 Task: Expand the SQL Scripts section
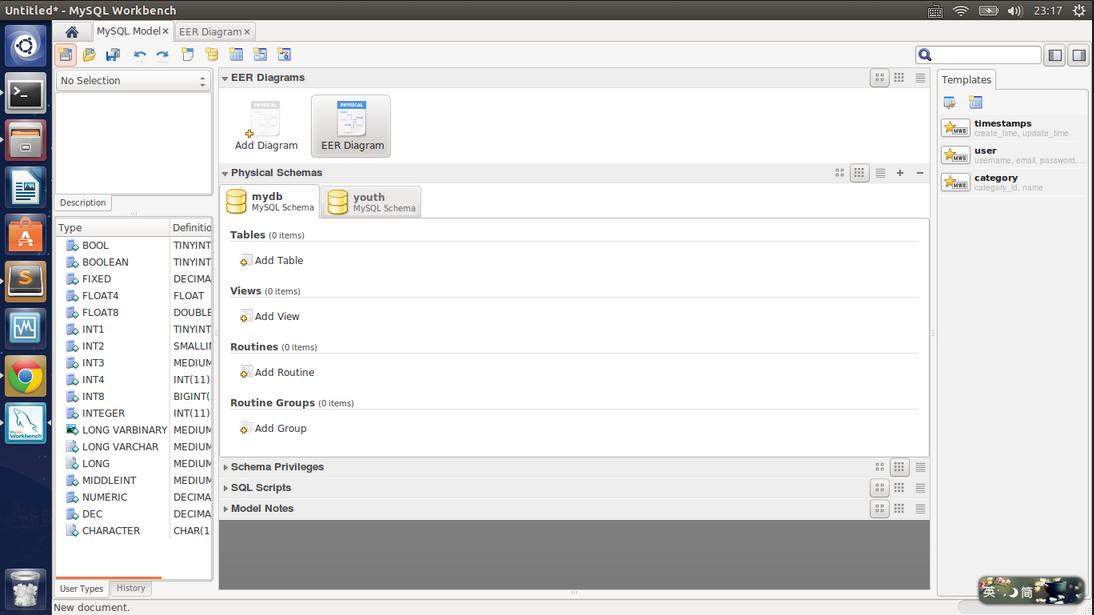pyautogui.click(x=225, y=488)
